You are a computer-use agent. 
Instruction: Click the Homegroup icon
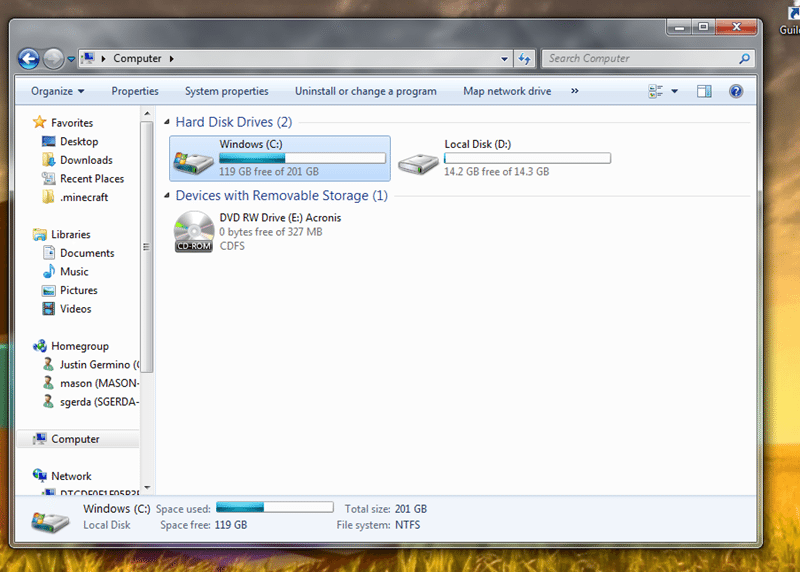39,346
